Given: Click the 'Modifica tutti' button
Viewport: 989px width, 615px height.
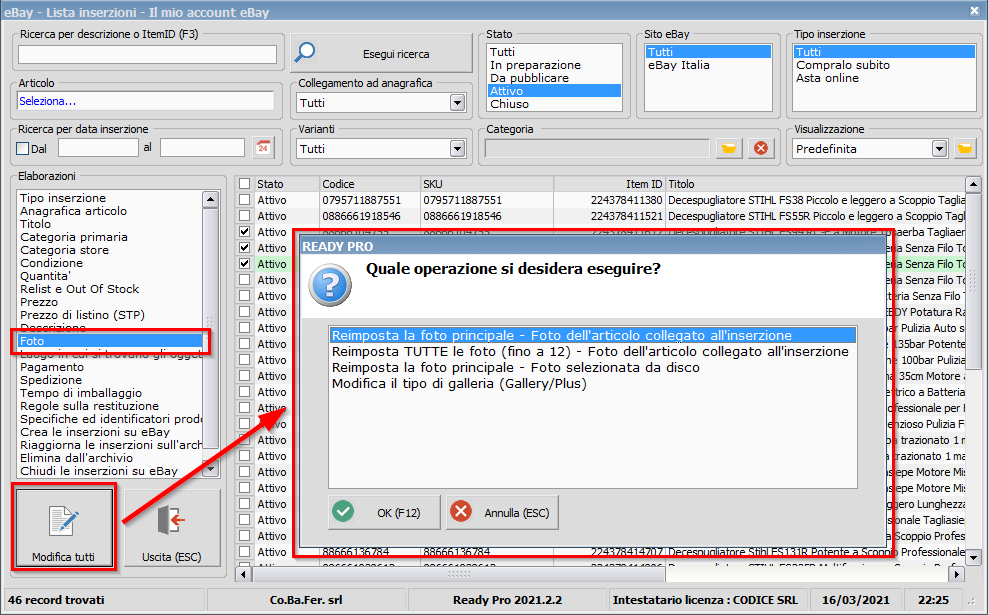Looking at the screenshot, I should [64, 528].
